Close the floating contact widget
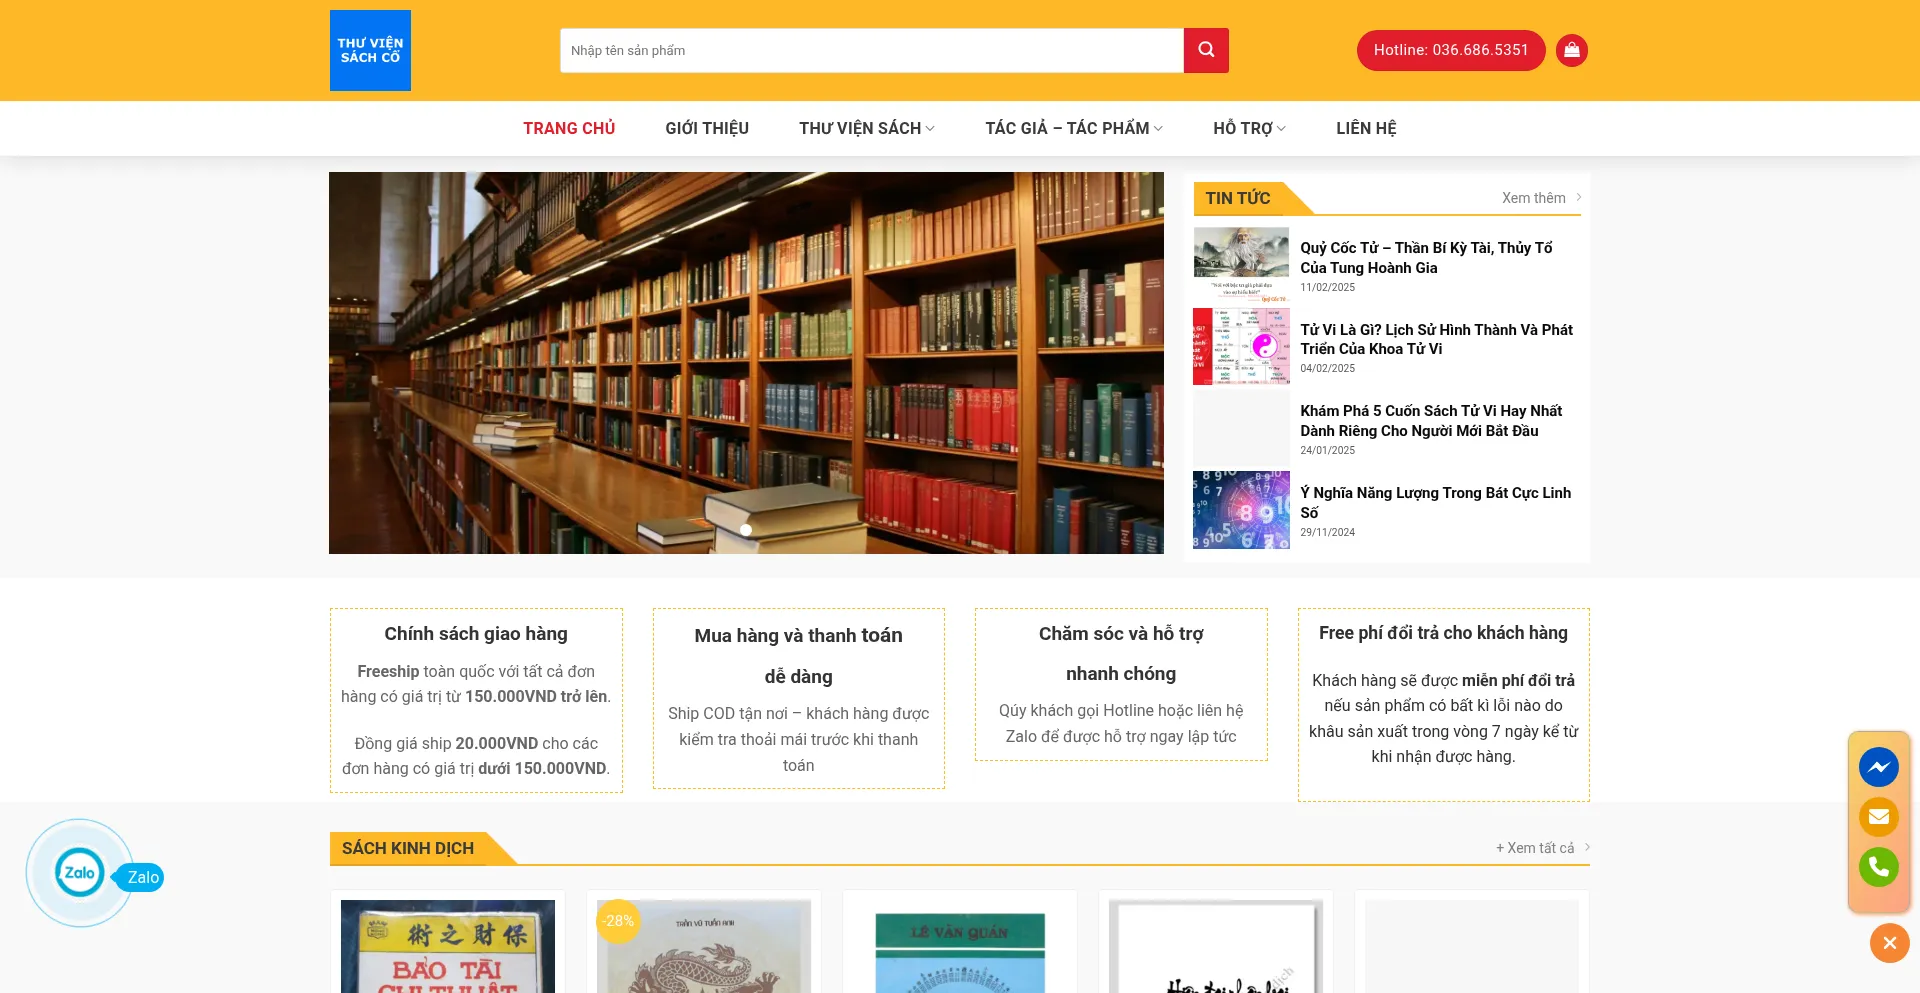The image size is (1920, 993). click(1889, 942)
